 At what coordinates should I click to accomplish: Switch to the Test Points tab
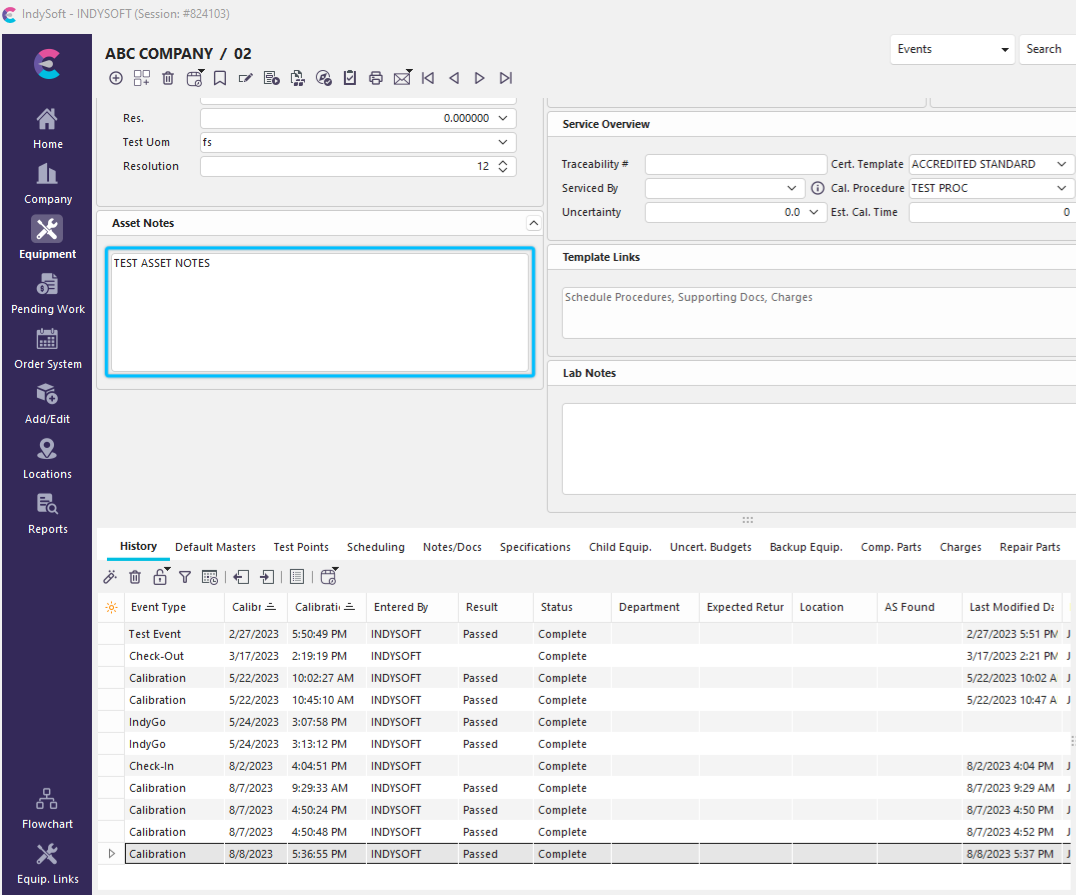301,547
